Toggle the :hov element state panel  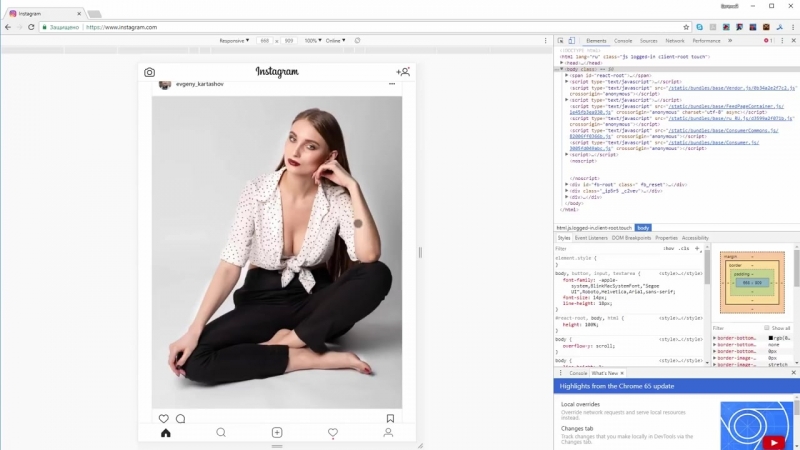668,248
